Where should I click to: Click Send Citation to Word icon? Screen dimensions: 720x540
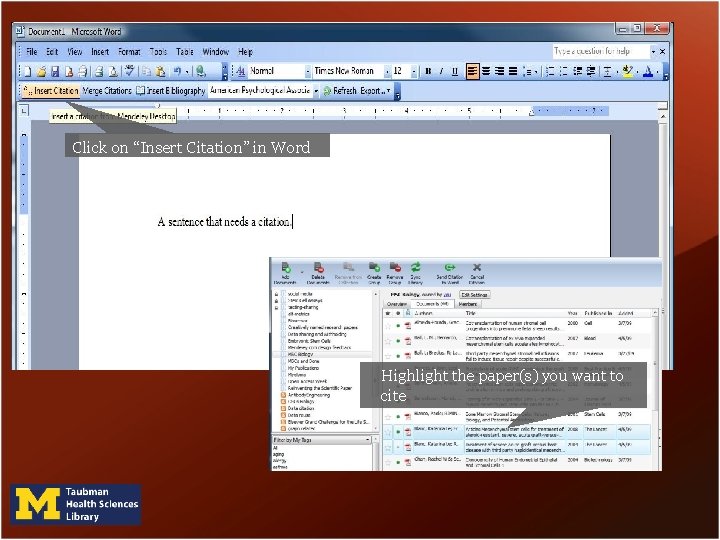pos(450,273)
